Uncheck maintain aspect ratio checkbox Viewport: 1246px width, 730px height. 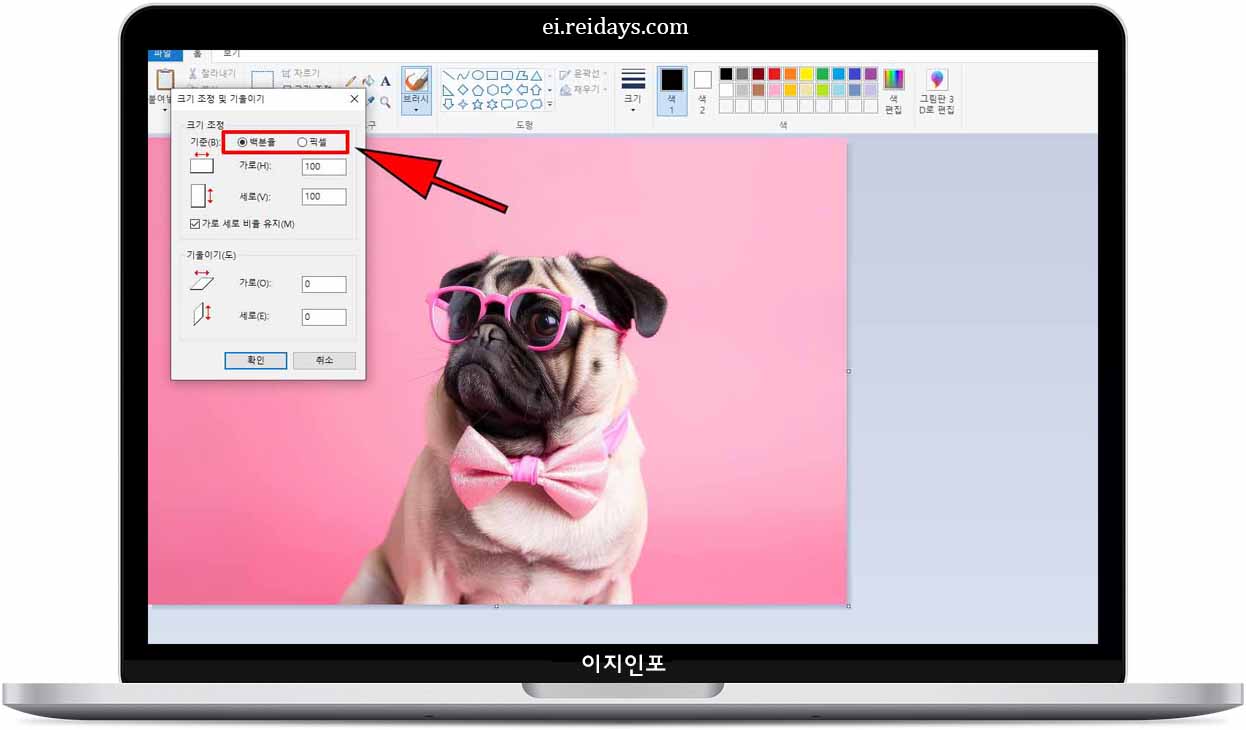[x=193, y=223]
